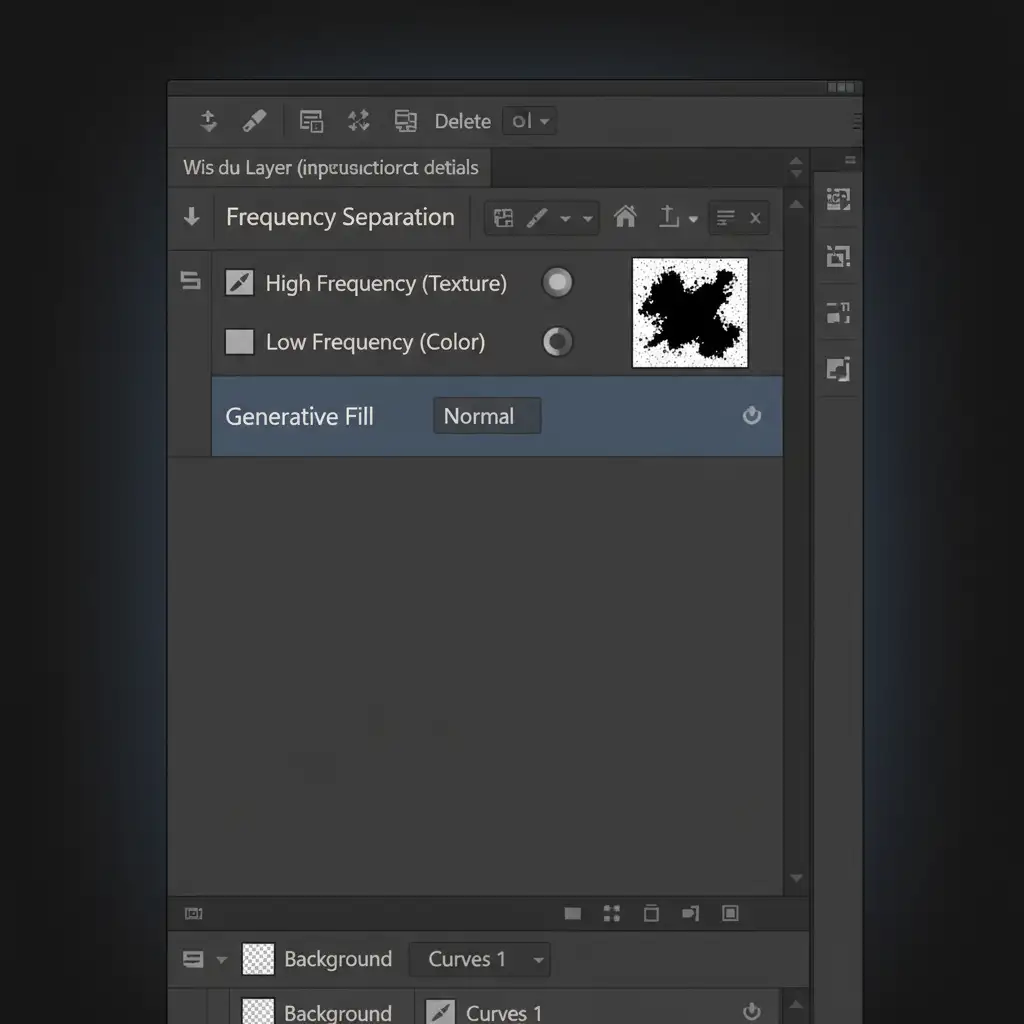The width and height of the screenshot is (1024, 1024).
Task: Select the Wis du Layer tab
Action: (x=330, y=167)
